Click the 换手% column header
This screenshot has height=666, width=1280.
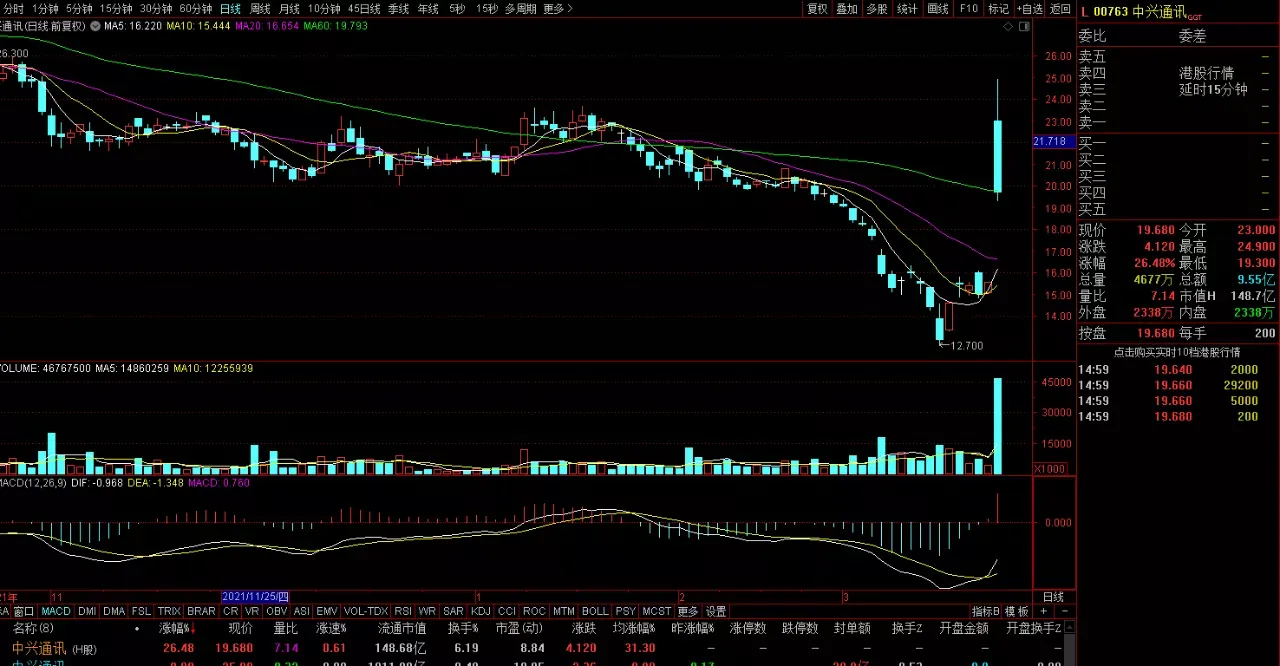pos(463,628)
